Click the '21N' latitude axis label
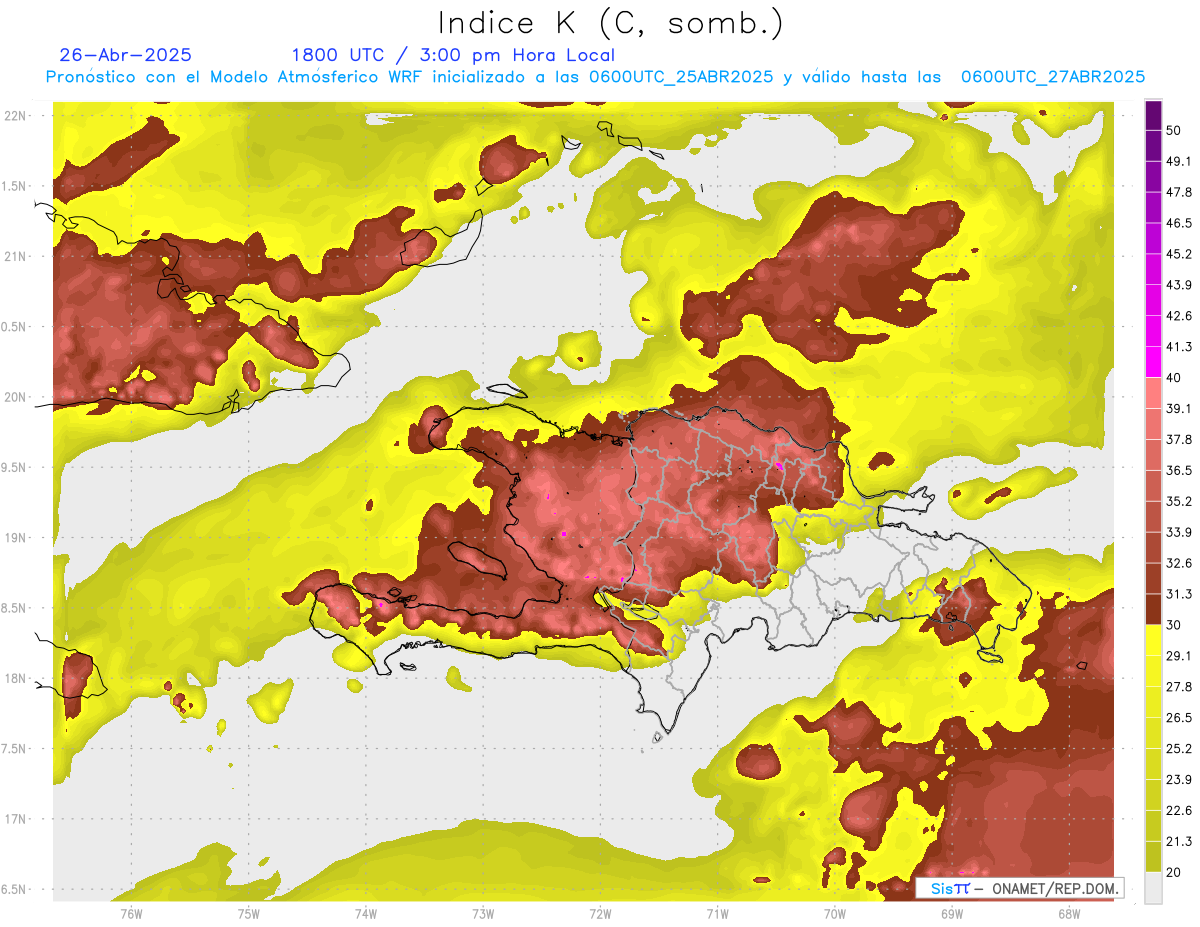1200x927 pixels. pyautogui.click(x=16, y=256)
